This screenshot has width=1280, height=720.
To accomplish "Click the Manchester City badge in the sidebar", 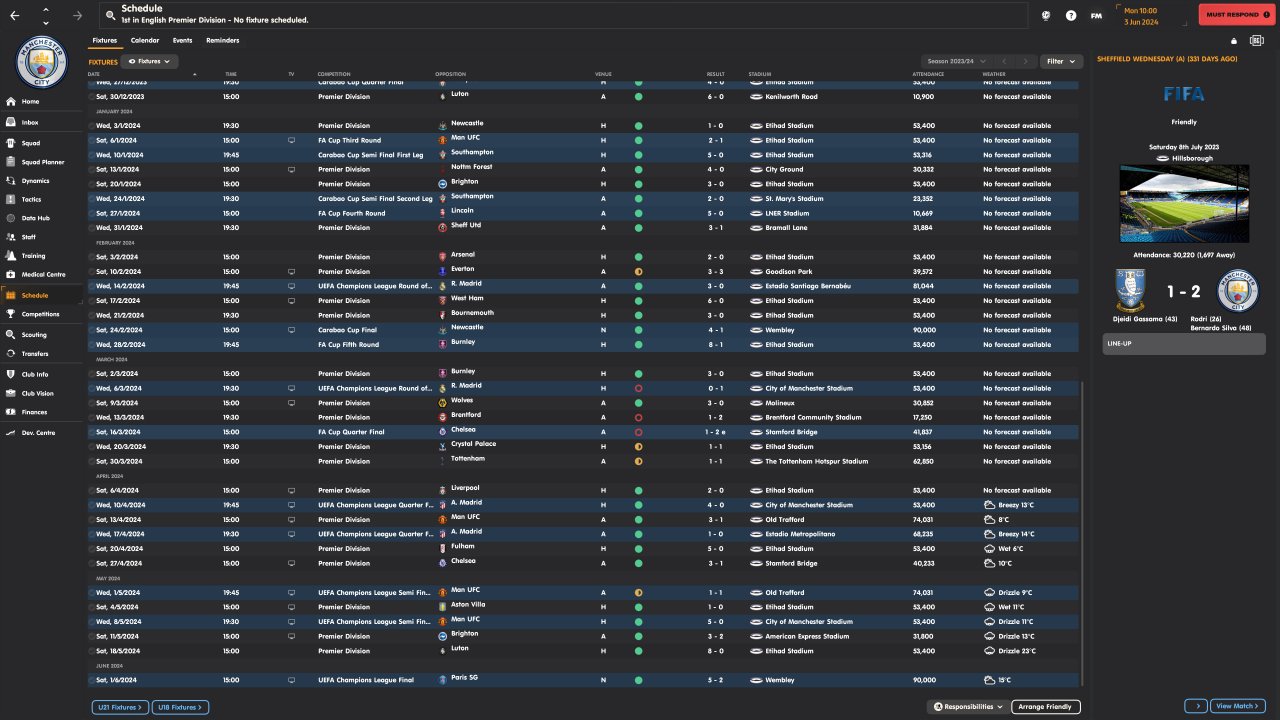I will 42,61.
